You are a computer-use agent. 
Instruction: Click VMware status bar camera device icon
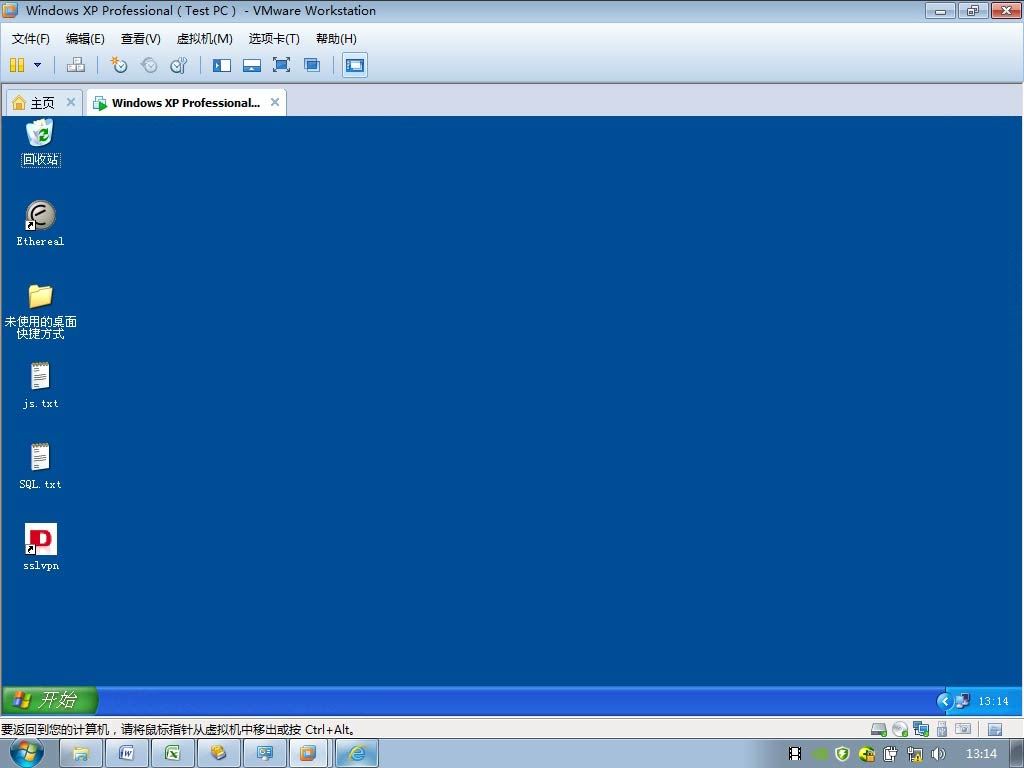[x=963, y=729]
